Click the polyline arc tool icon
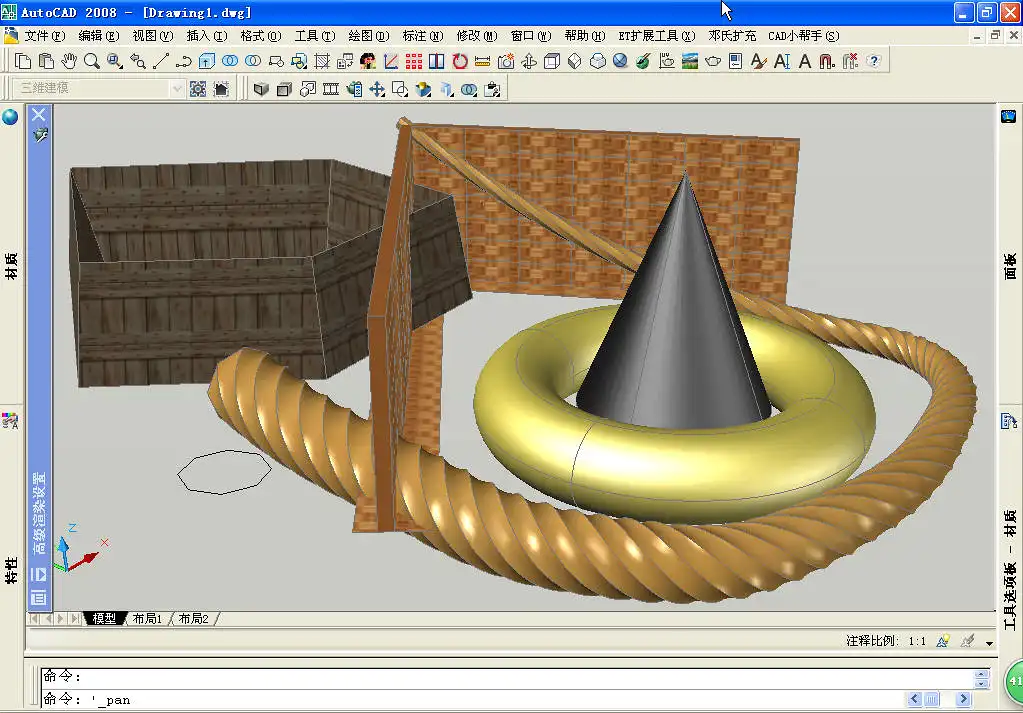Viewport: 1023px width, 713px height. pos(183,61)
